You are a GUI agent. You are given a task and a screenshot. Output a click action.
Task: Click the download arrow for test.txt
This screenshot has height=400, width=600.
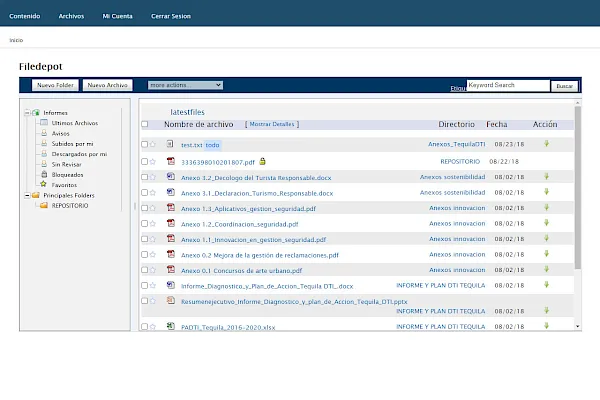[546, 144]
